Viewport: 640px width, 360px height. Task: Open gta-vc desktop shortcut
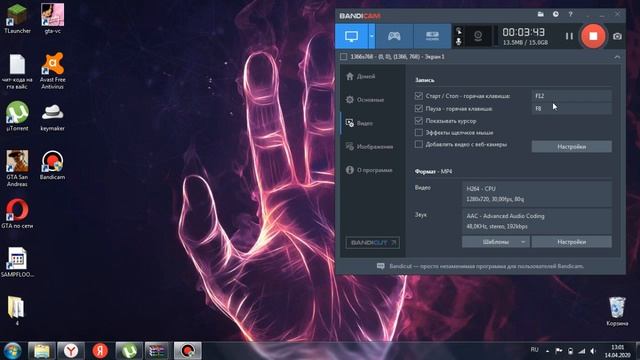(x=53, y=19)
